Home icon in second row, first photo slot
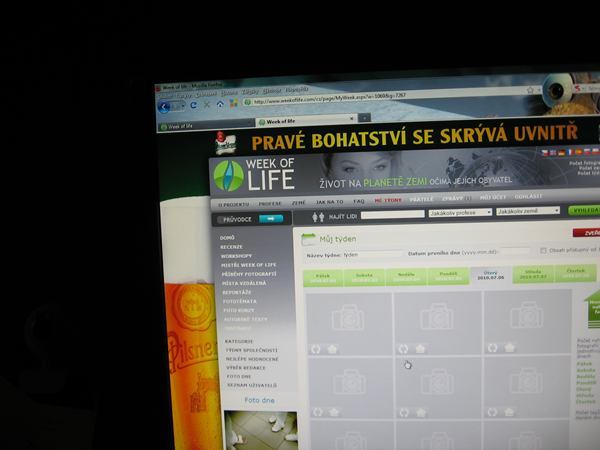Viewport: 600px width, 450px height. 334,412
